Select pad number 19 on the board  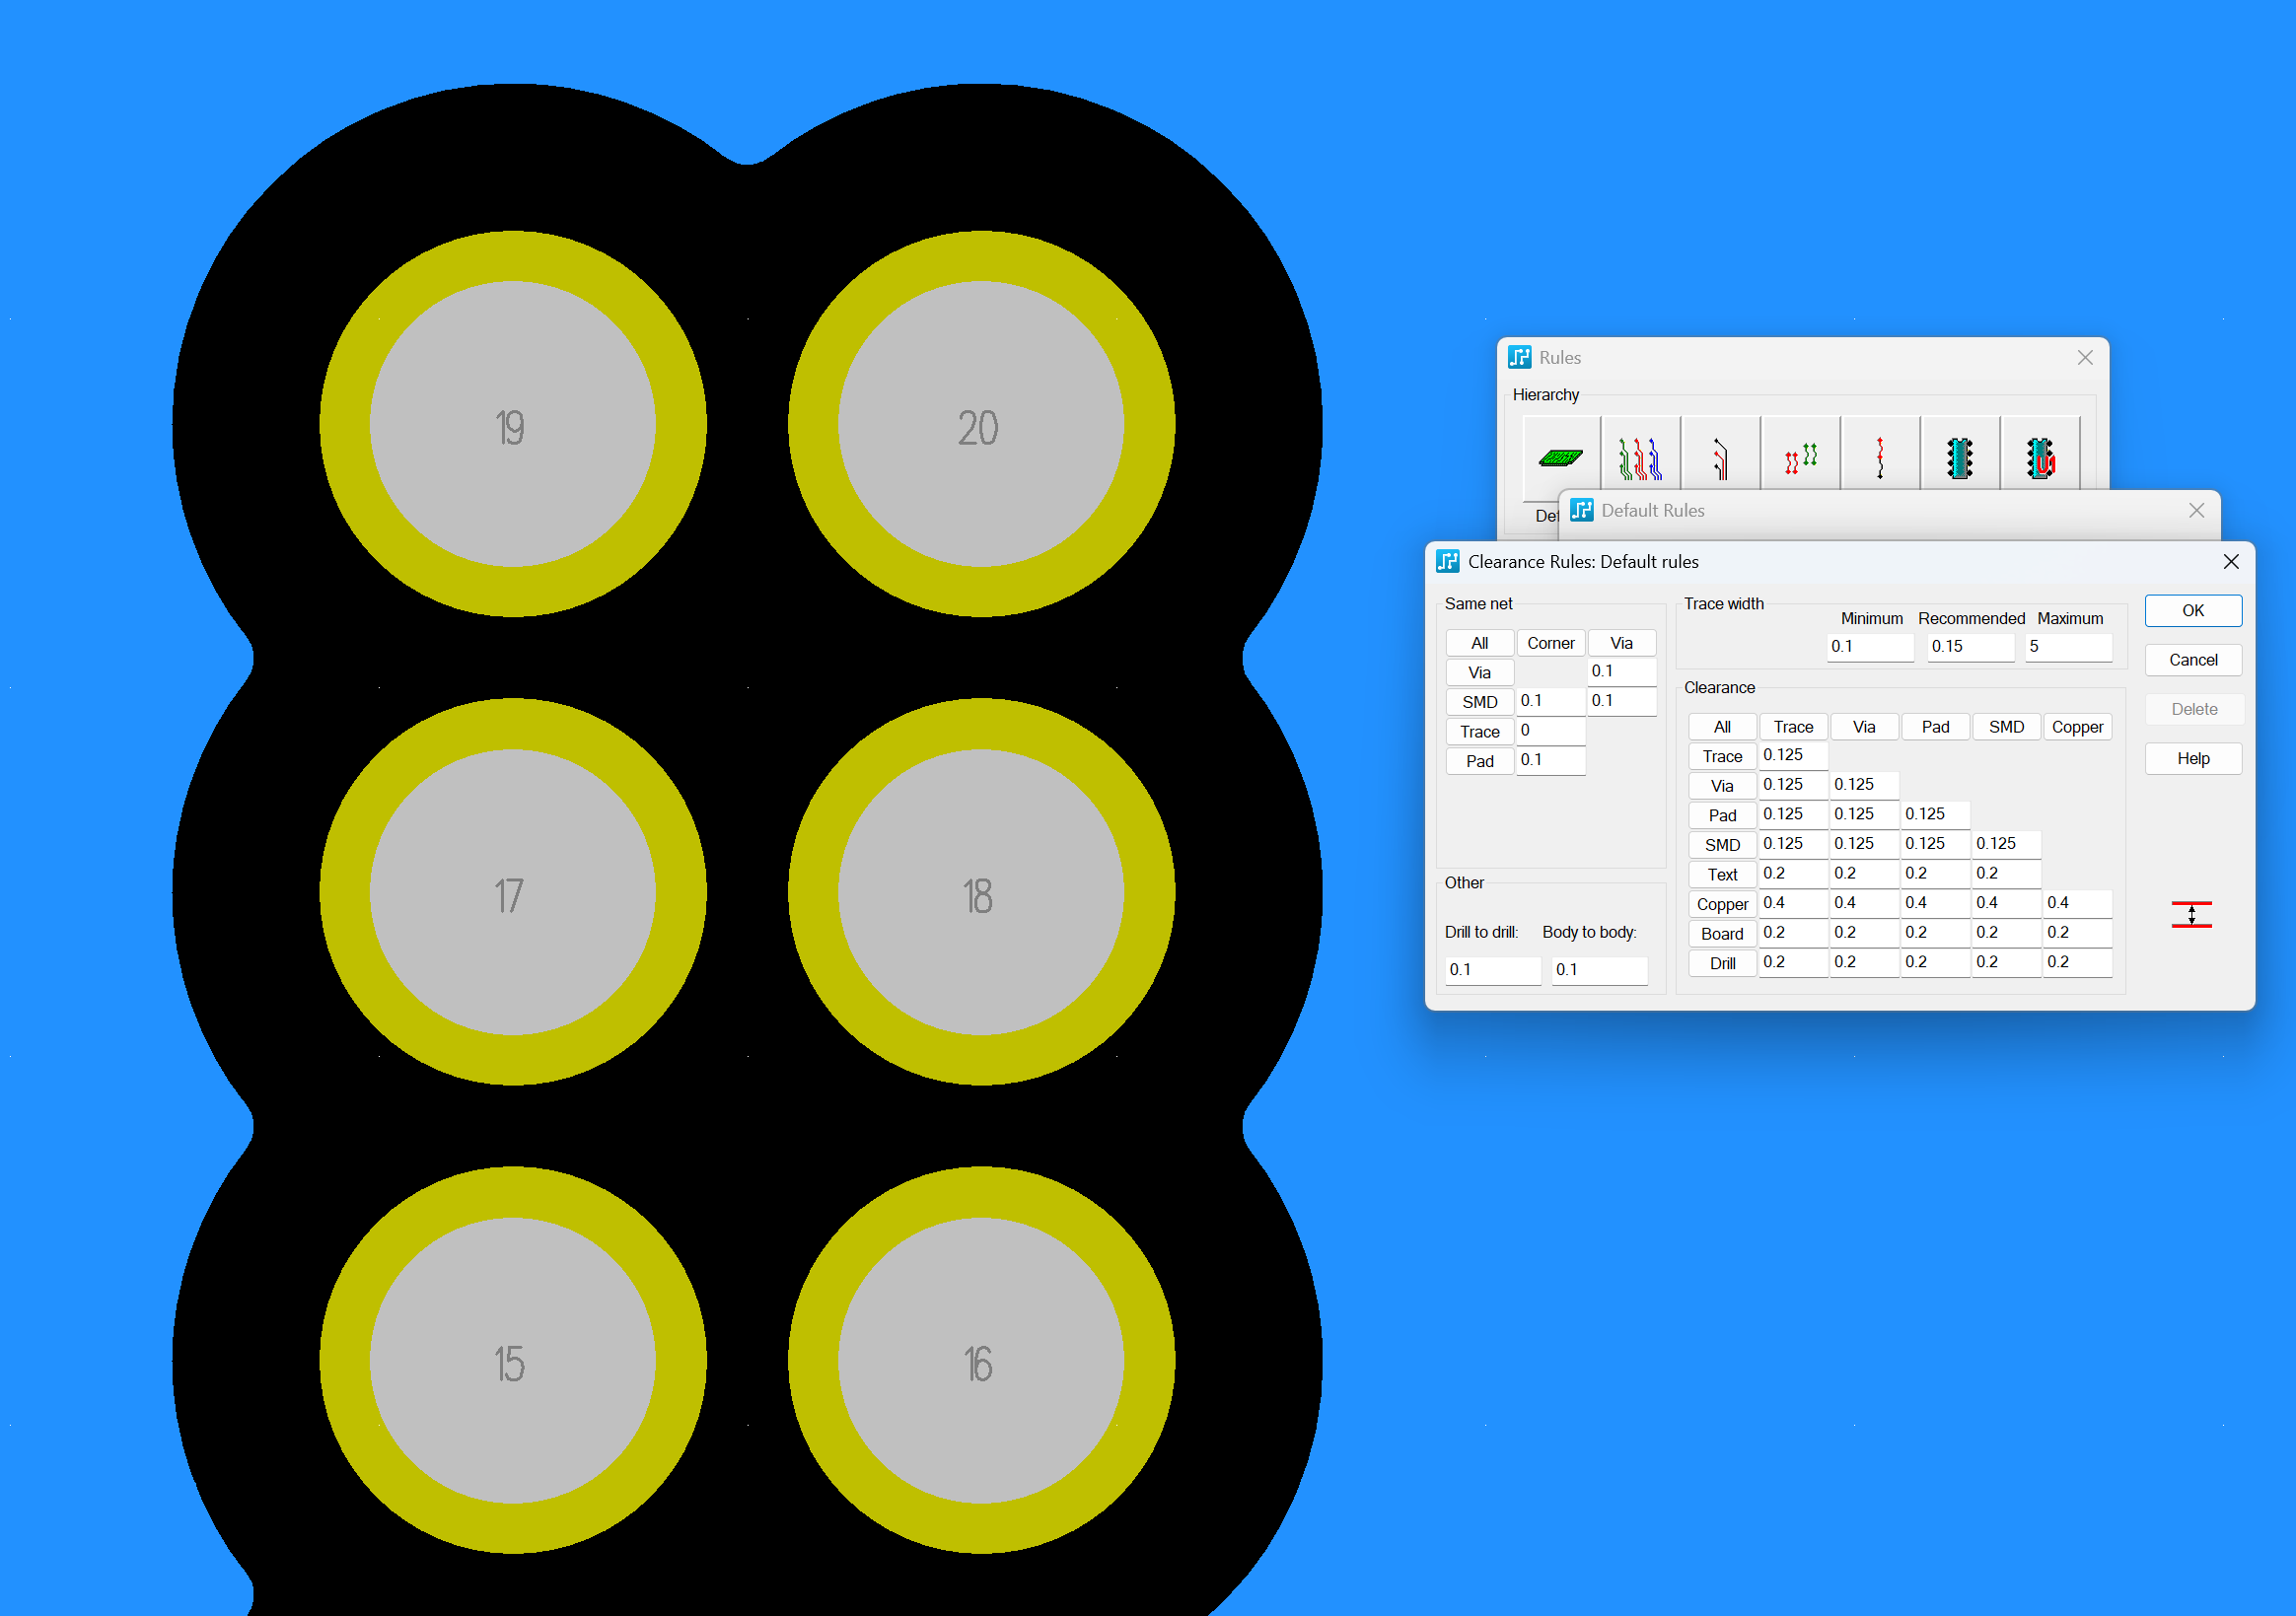[x=512, y=425]
